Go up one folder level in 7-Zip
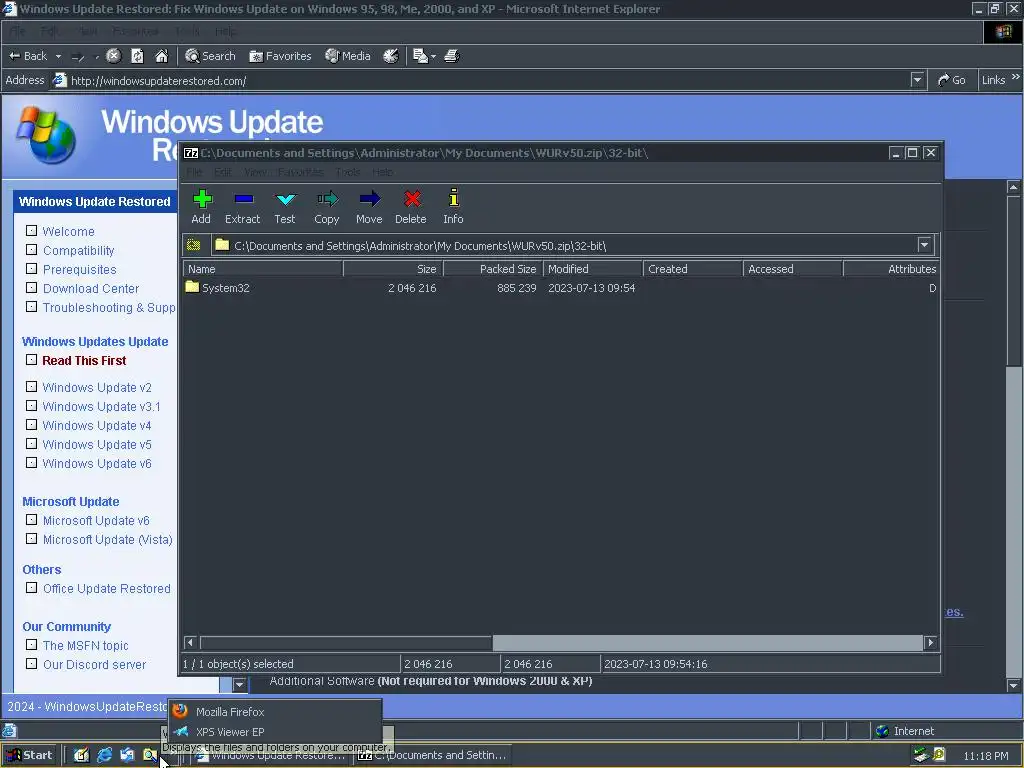1024x768 pixels. 194,245
